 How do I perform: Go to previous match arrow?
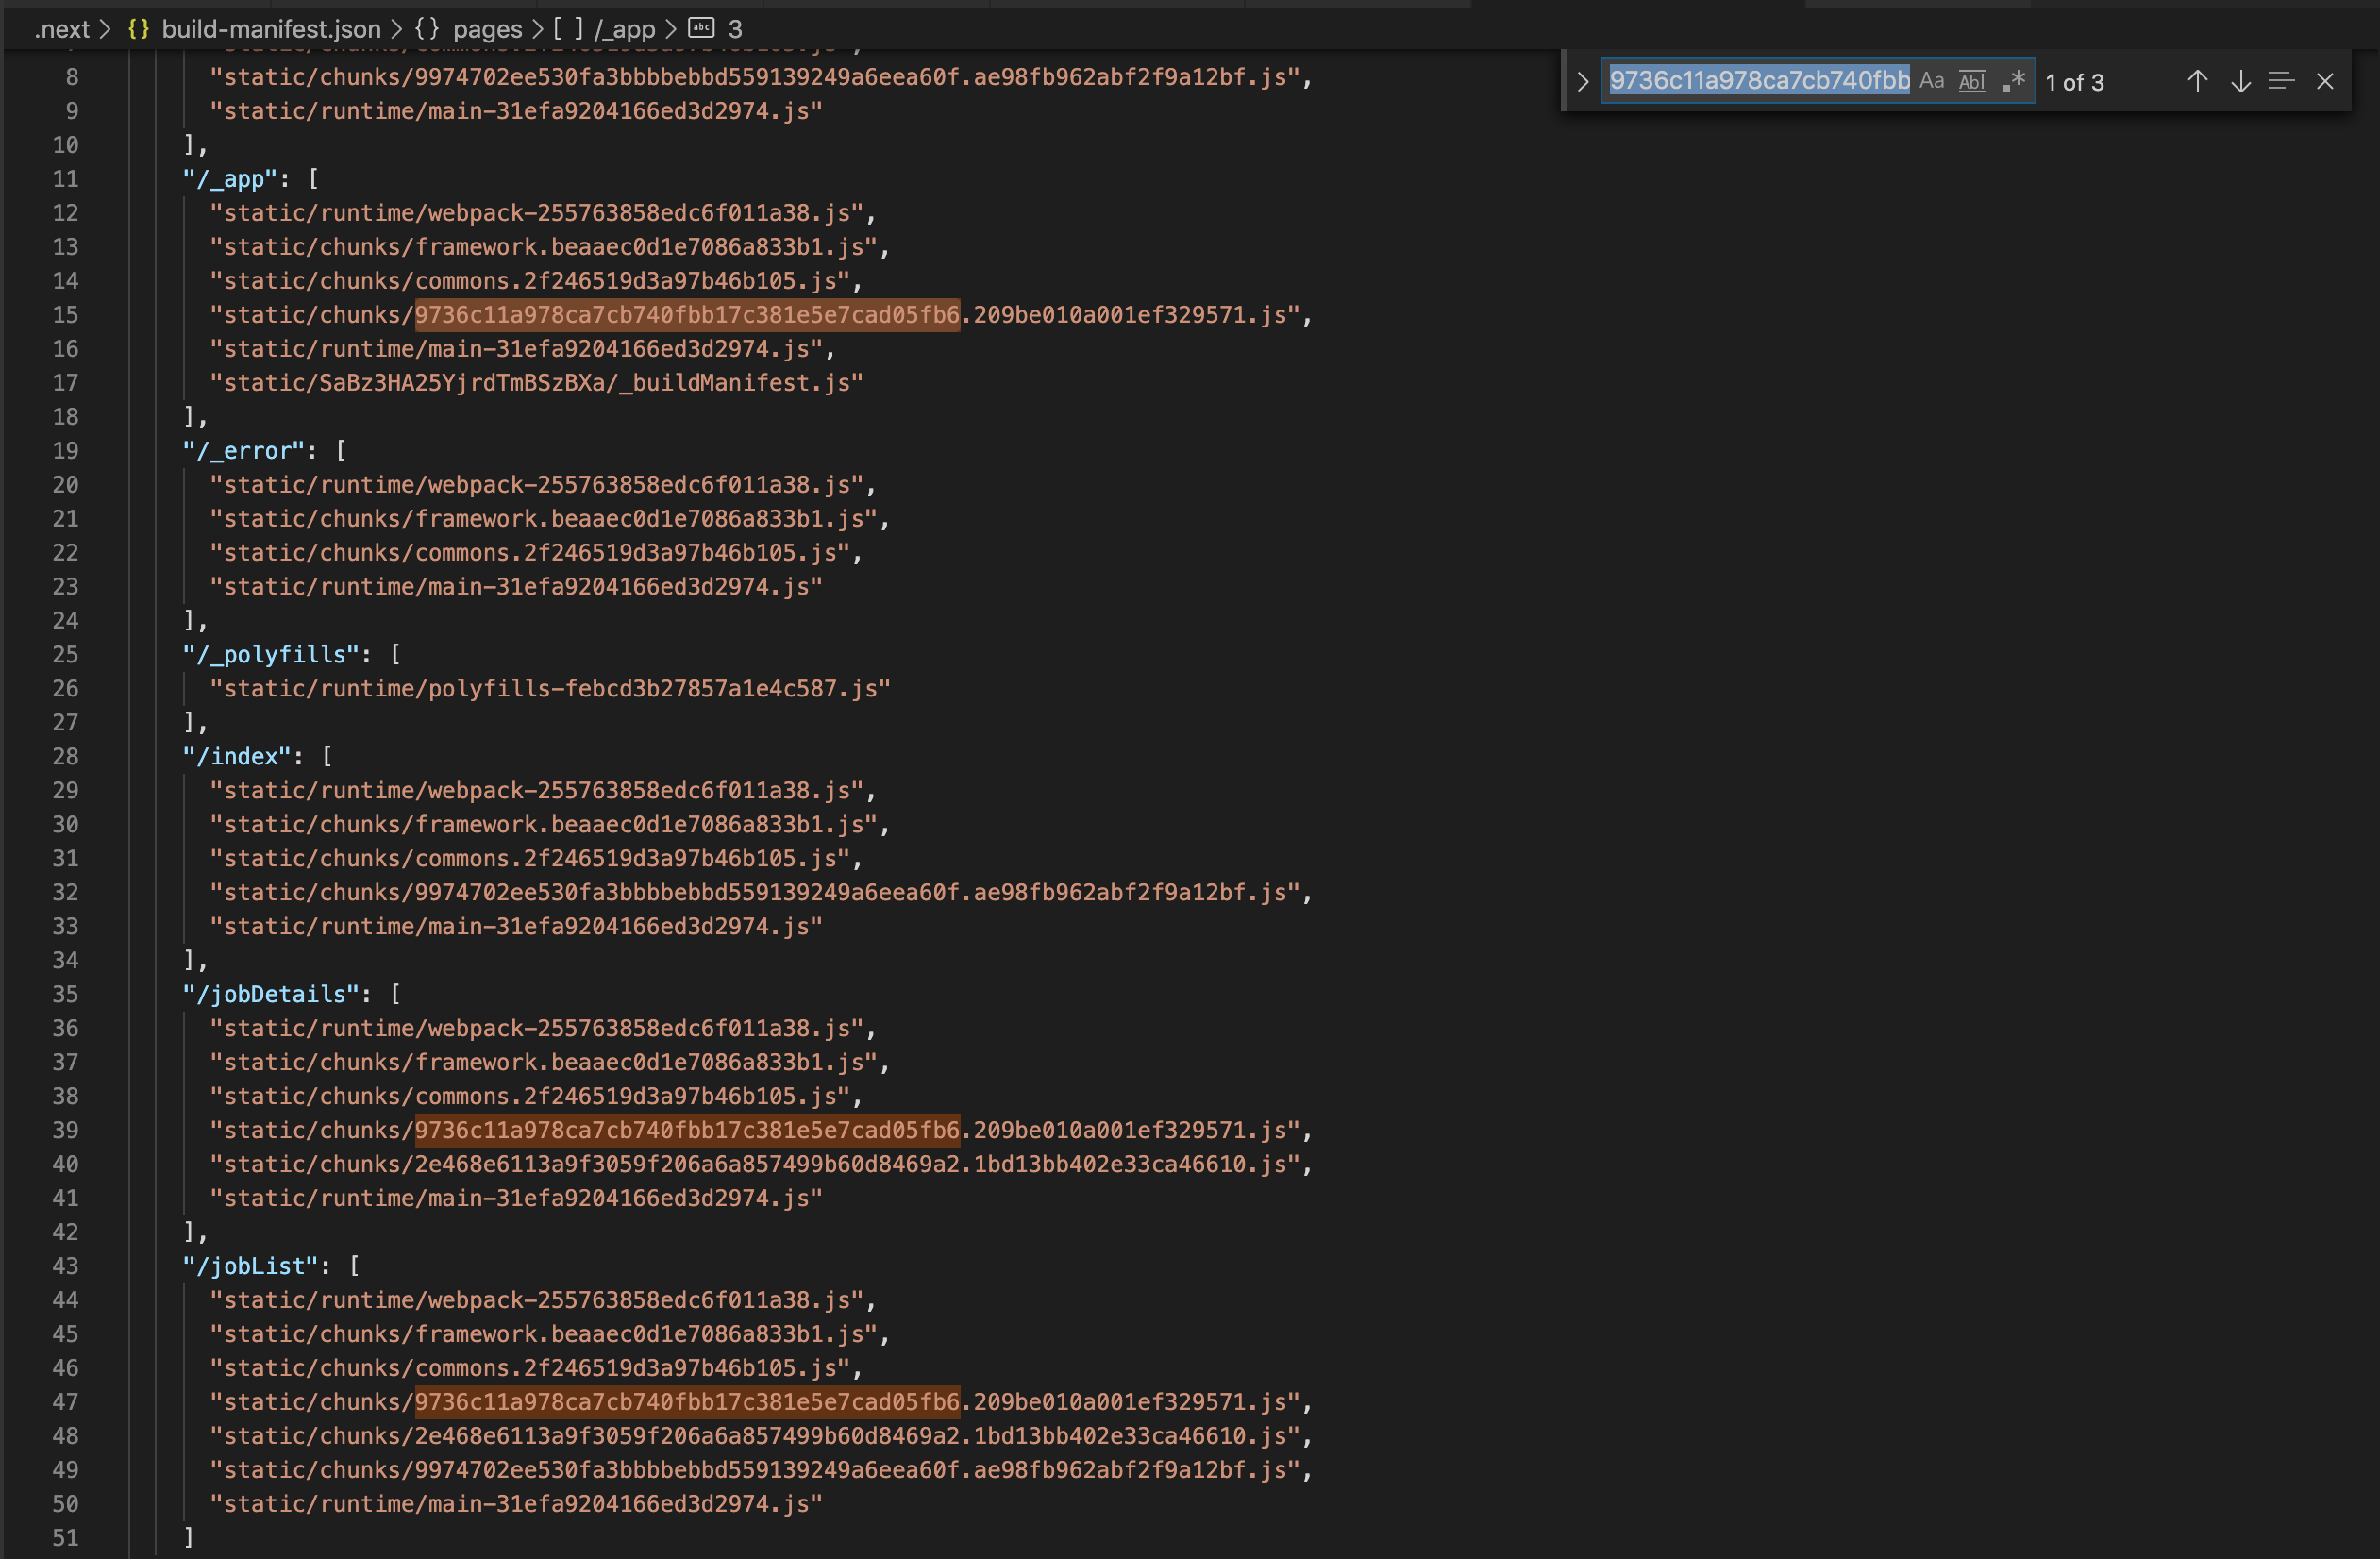pyautogui.click(x=2196, y=81)
